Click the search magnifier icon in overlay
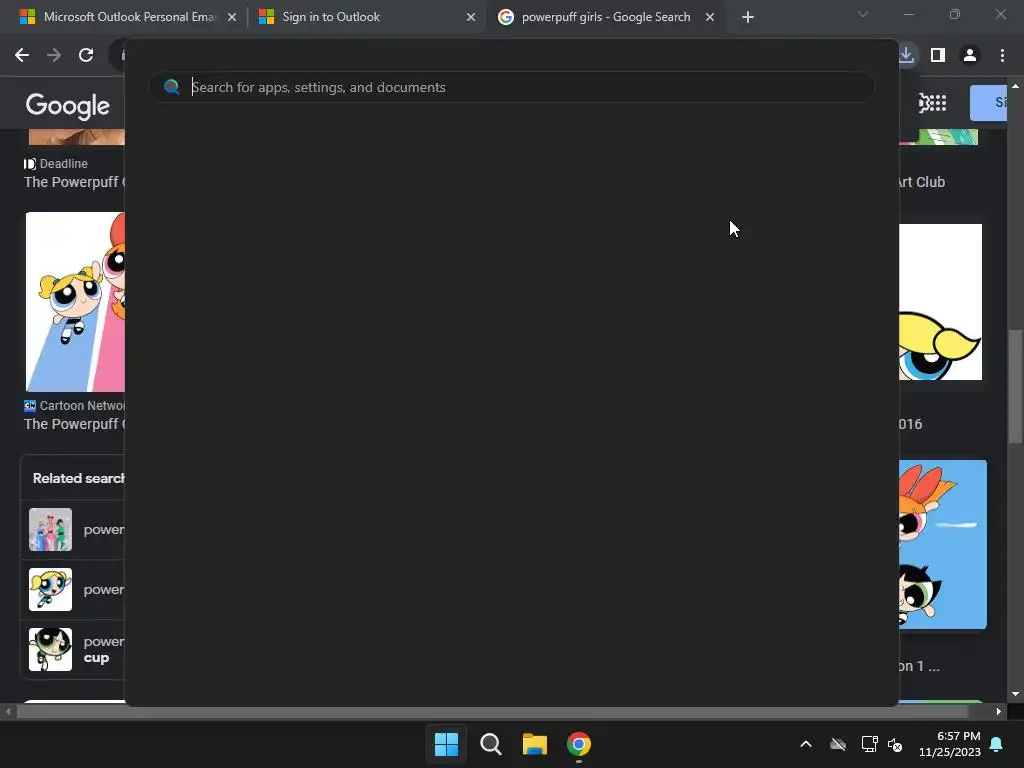This screenshot has width=1024, height=768. pyautogui.click(x=172, y=87)
